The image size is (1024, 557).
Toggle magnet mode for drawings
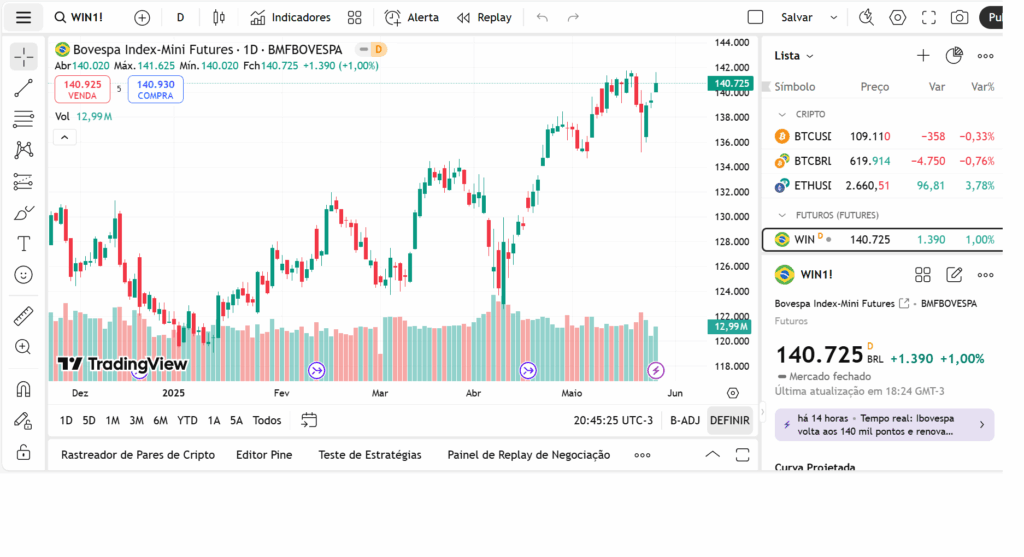24,389
